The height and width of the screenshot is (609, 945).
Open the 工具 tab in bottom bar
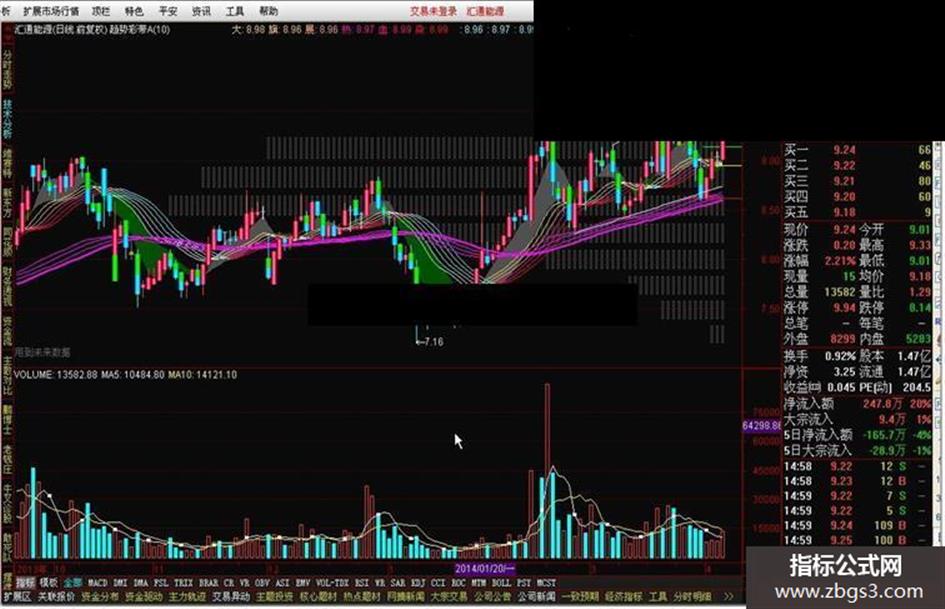[x=658, y=596]
